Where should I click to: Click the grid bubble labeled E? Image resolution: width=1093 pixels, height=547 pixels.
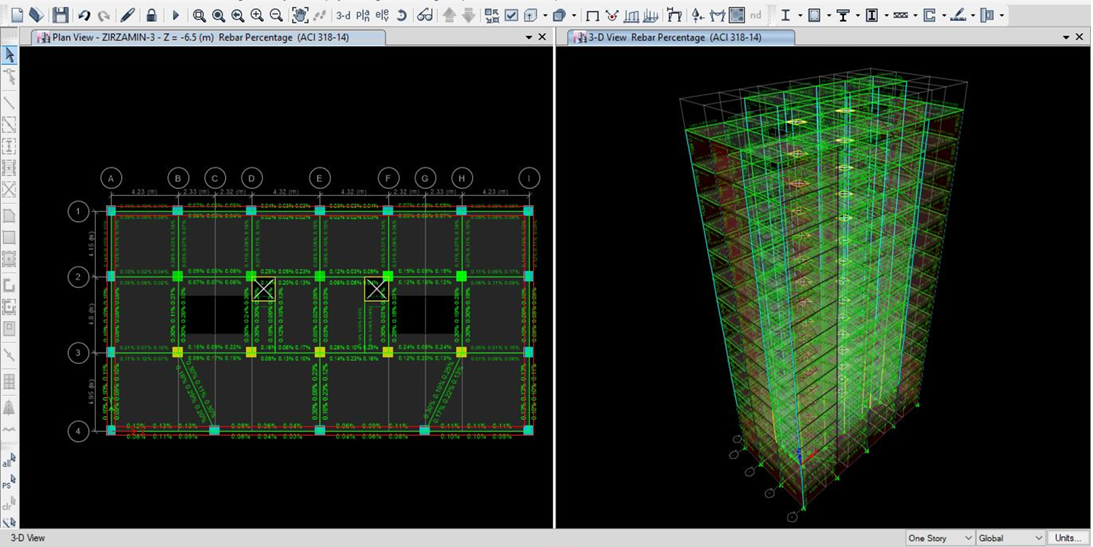click(319, 178)
